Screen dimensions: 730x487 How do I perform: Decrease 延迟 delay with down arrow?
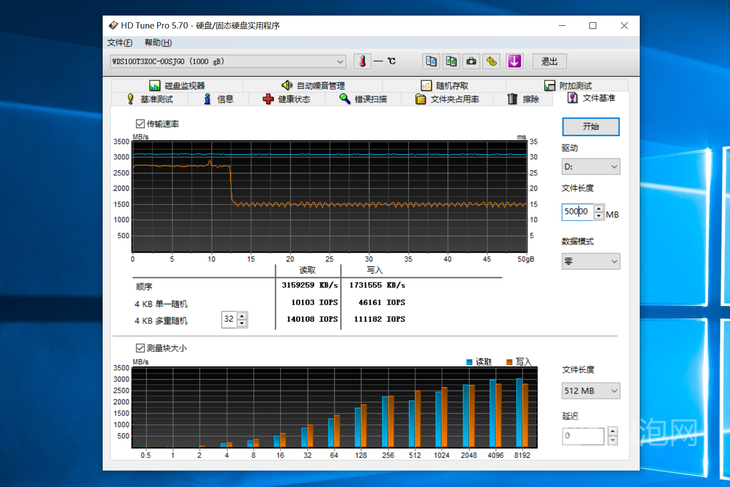coord(613,440)
